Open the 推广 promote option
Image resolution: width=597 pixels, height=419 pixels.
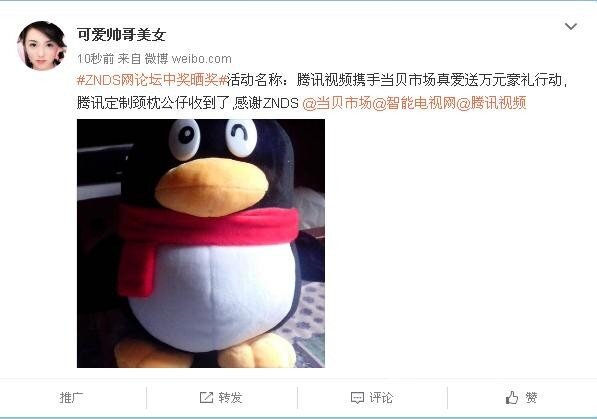(x=72, y=398)
